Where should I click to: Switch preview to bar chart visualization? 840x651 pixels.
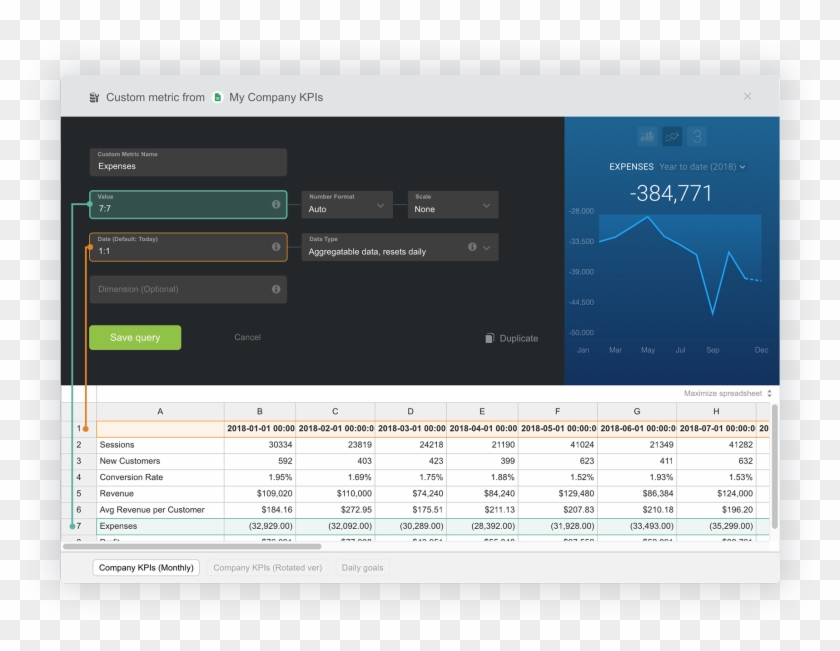tap(647, 136)
